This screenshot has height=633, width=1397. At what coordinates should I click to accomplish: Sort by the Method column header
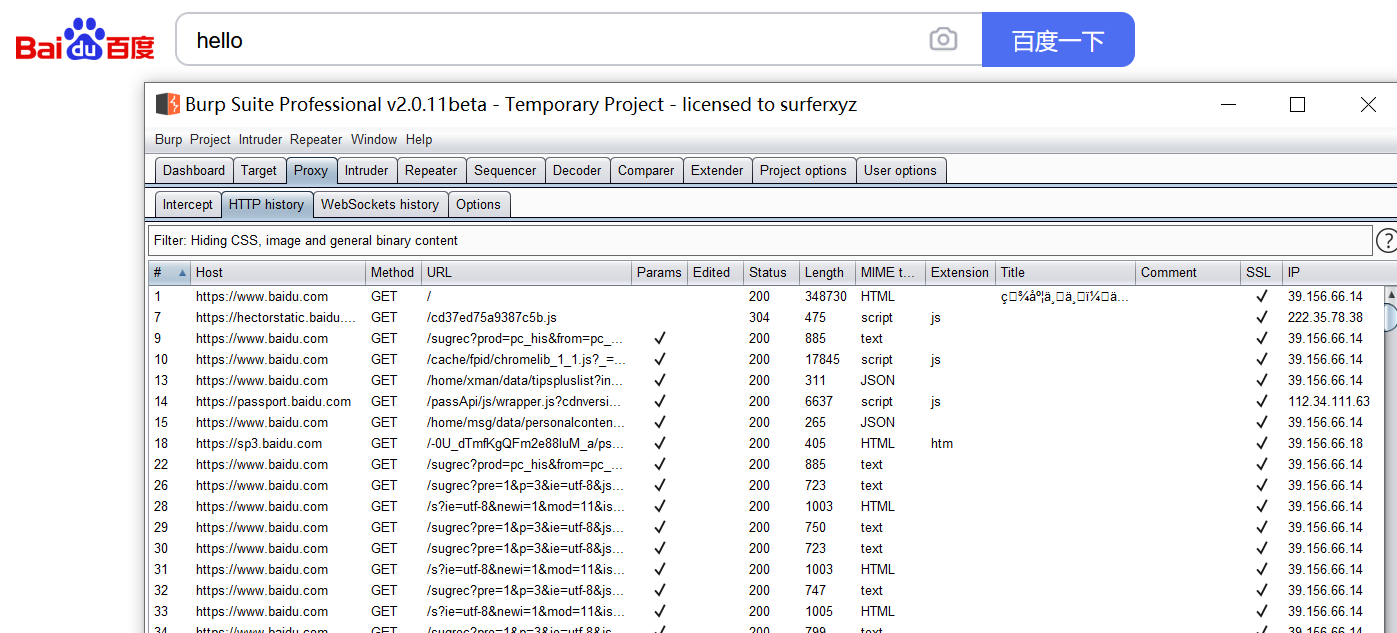tap(392, 272)
